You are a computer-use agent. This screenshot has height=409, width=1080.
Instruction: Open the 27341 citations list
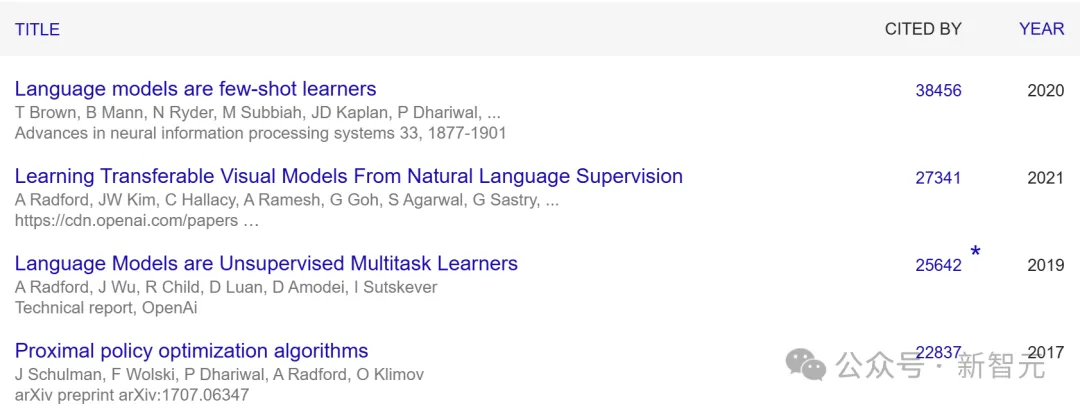pos(938,178)
